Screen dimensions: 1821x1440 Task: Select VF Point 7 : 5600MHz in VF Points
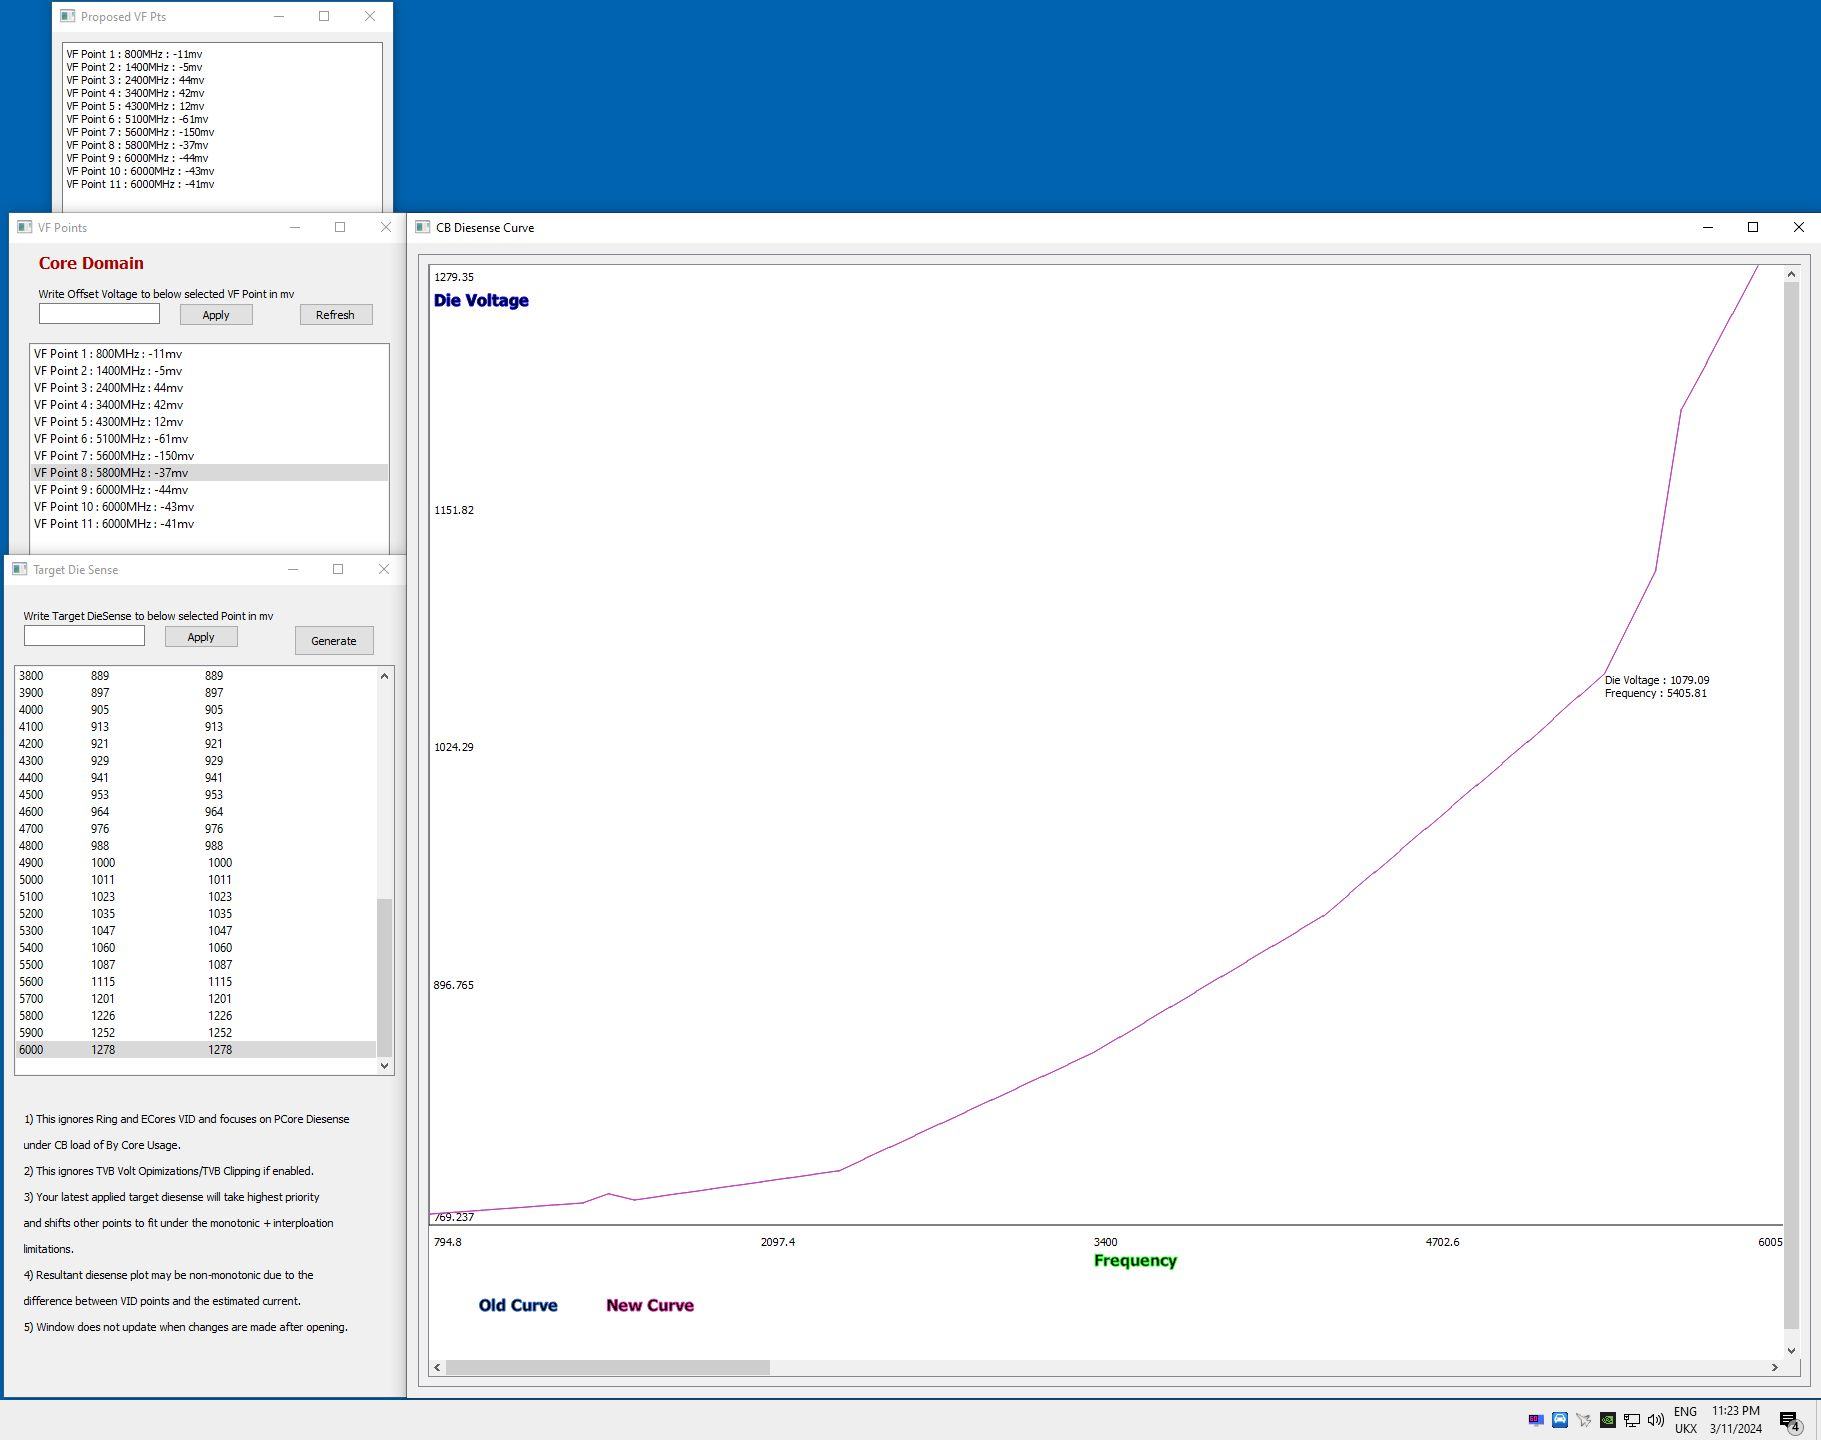(209, 456)
